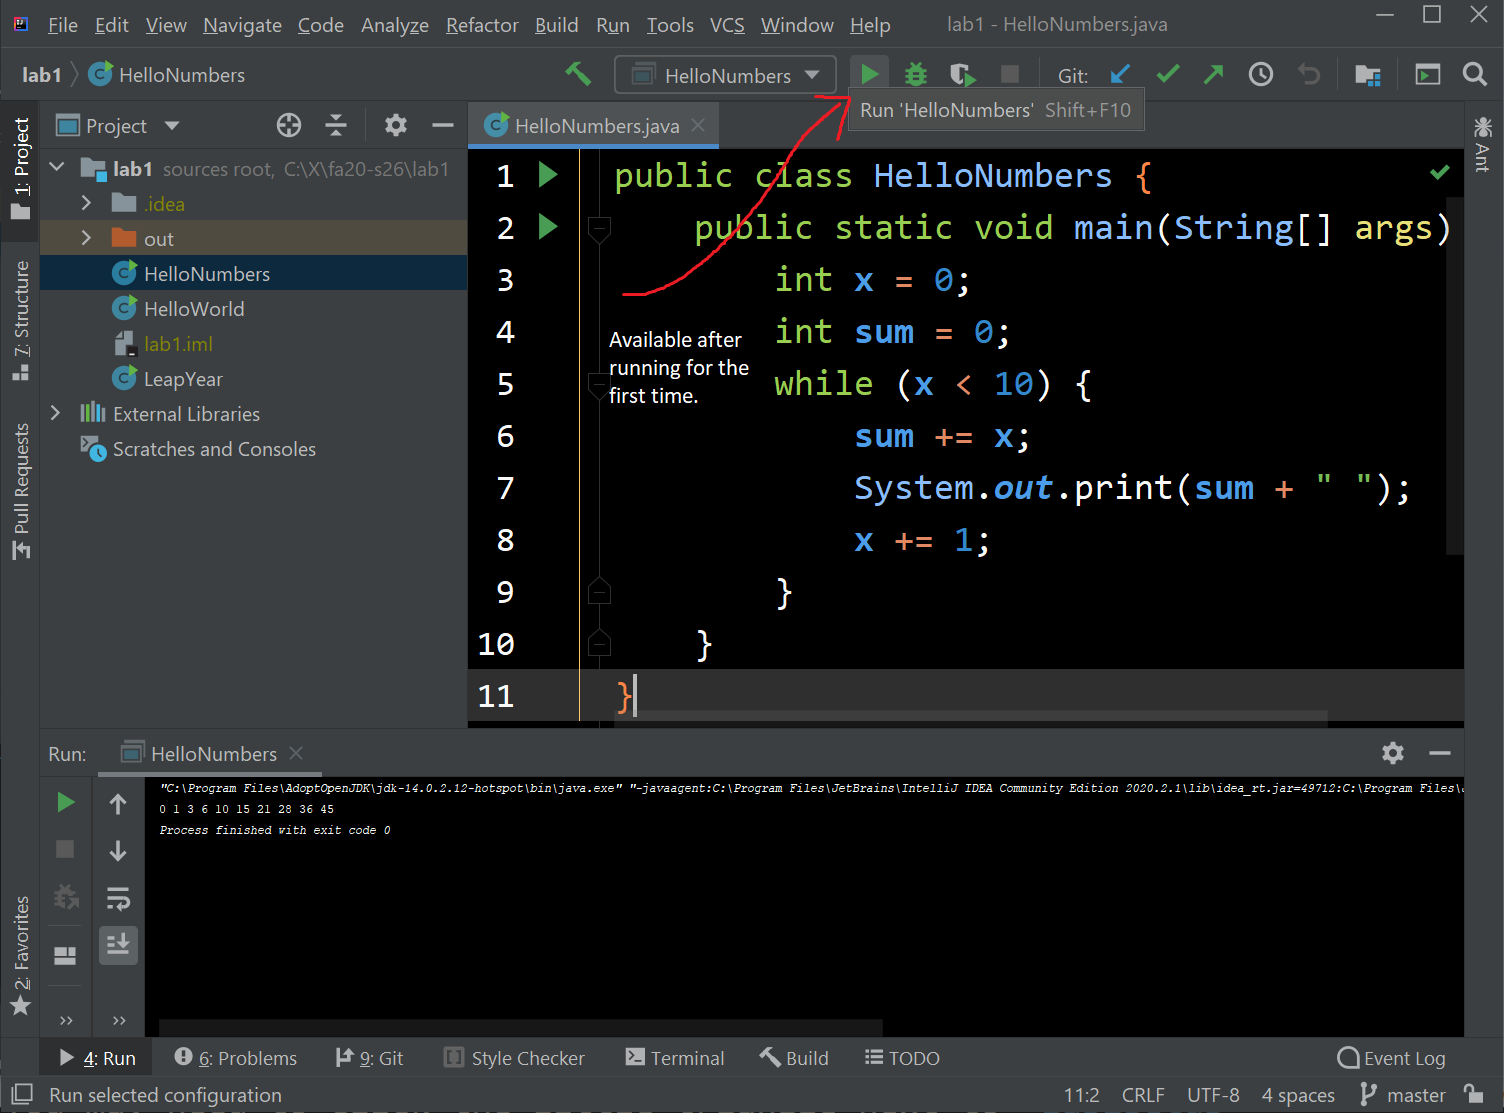Toggle the Pull Requests side tab
Viewport: 1504px width, 1113px height.
point(20,490)
